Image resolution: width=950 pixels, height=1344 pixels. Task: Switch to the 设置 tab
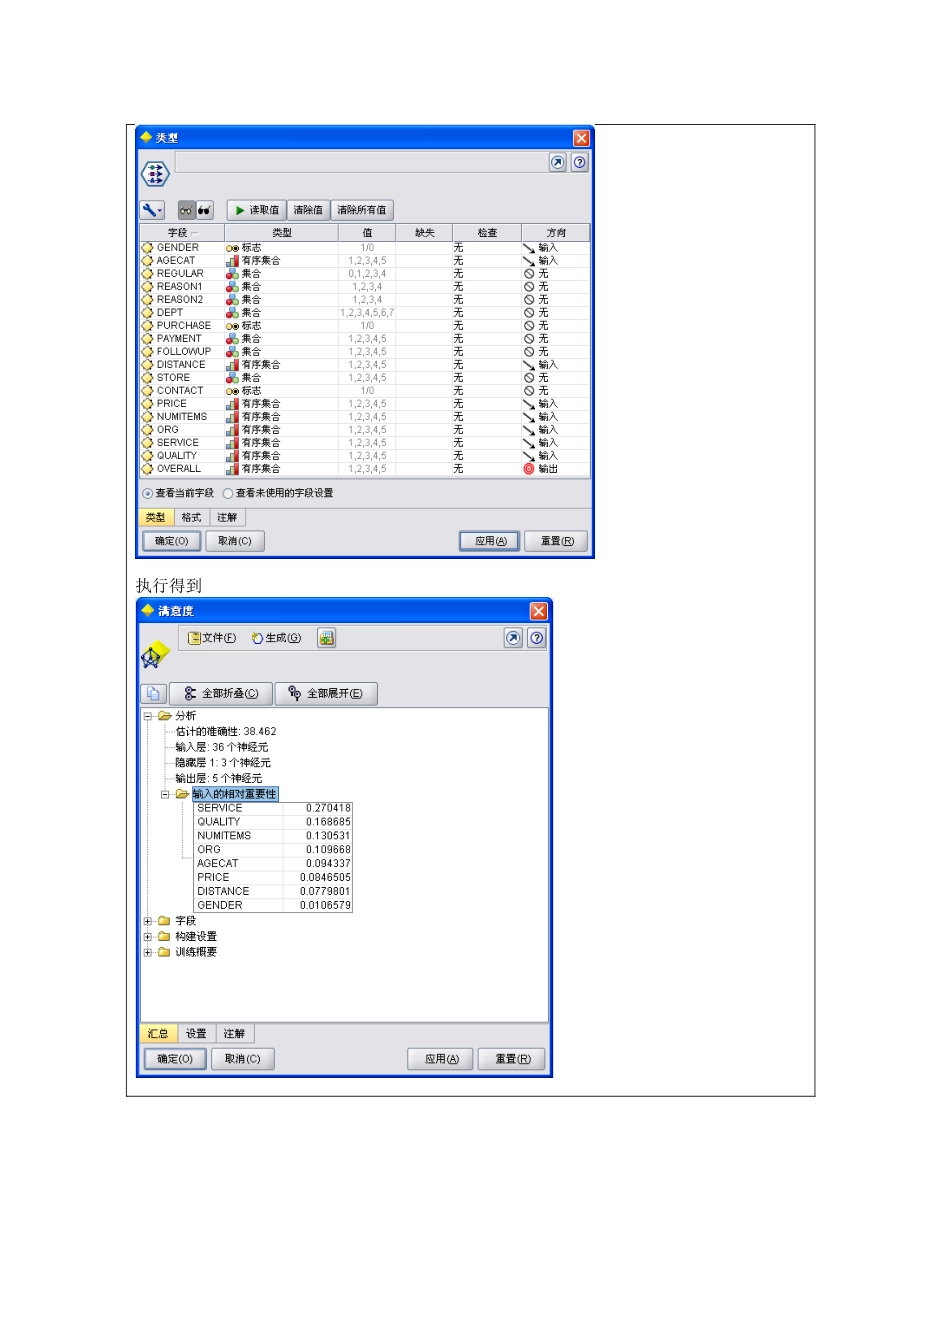point(196,1034)
